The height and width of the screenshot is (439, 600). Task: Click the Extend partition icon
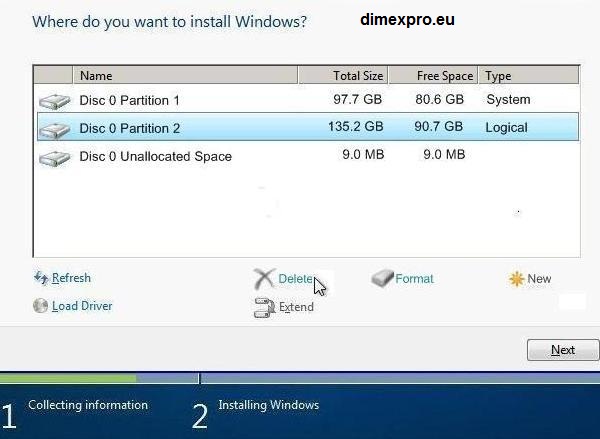pos(264,308)
